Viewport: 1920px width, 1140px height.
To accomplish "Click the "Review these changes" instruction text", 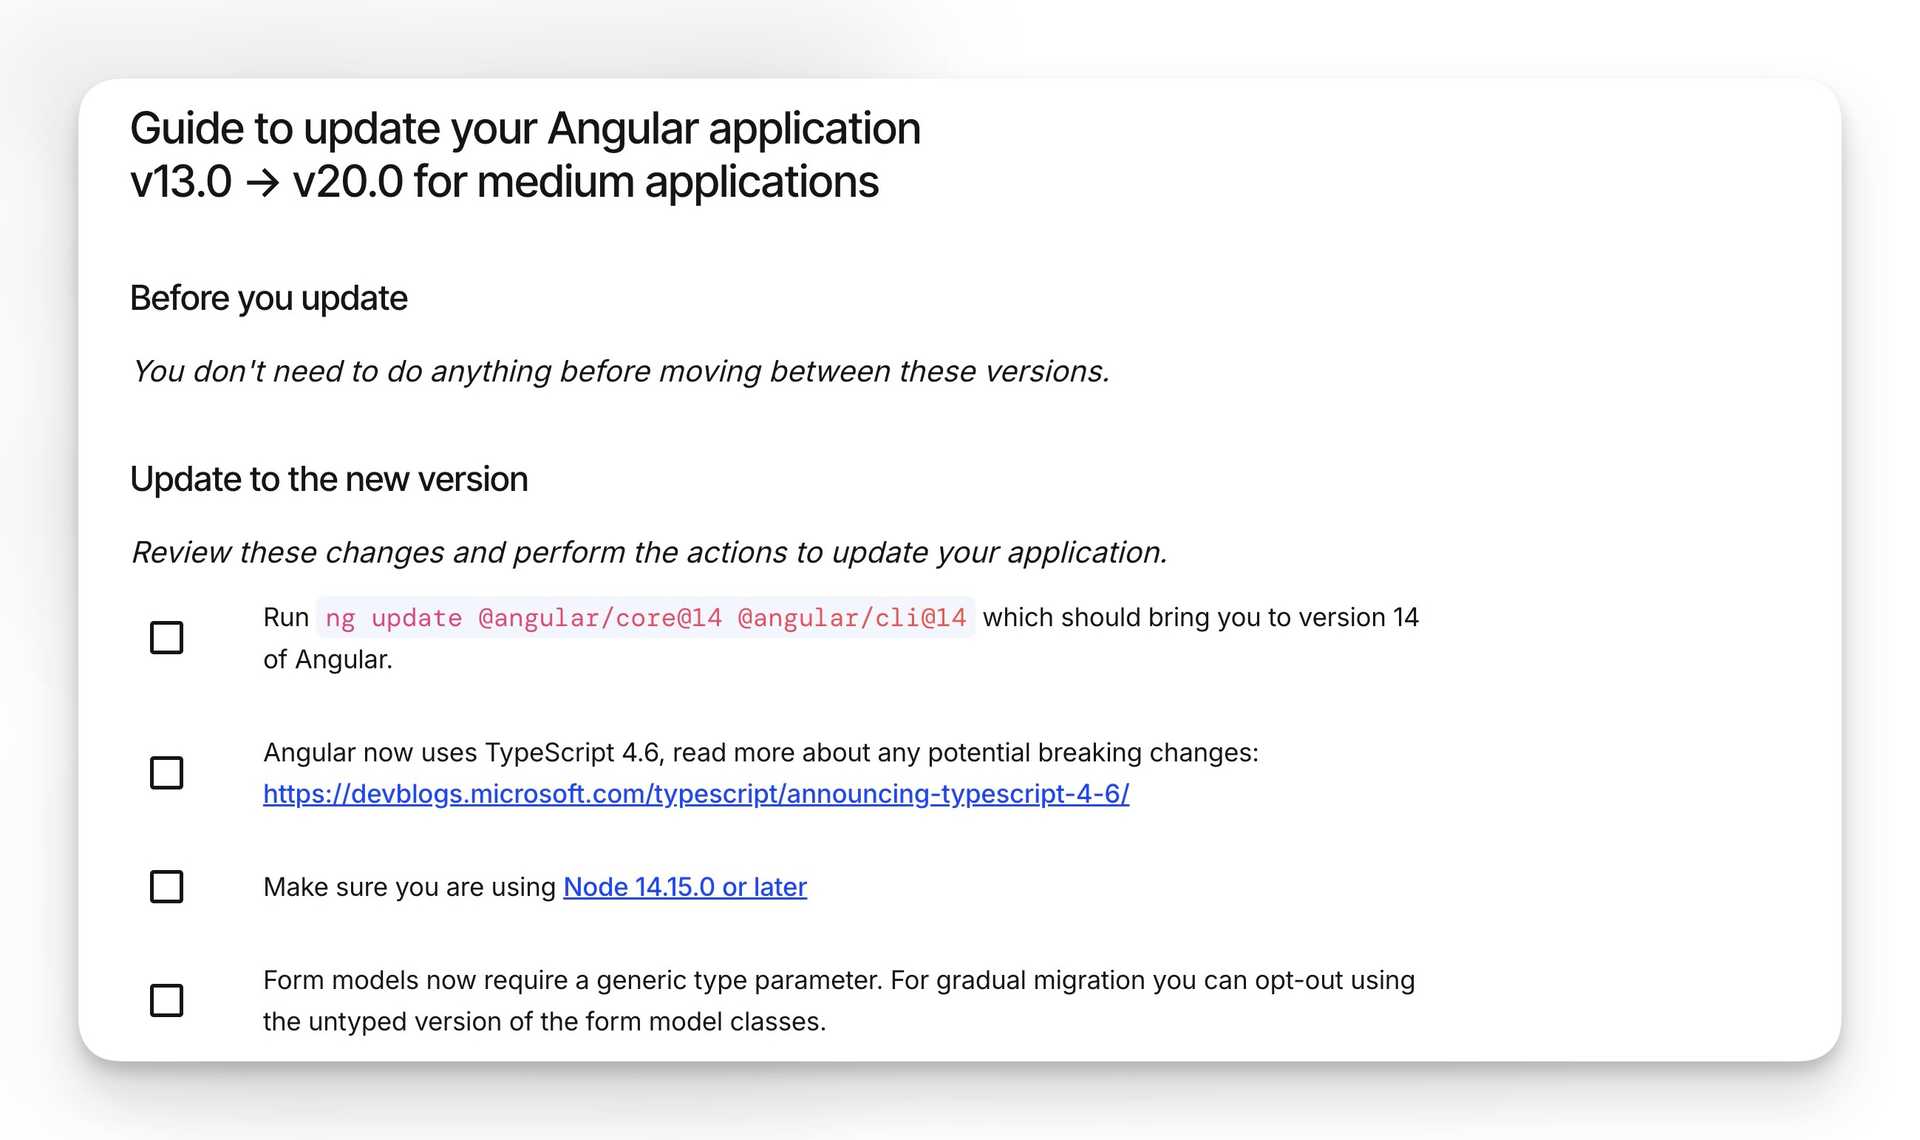I will click(649, 552).
